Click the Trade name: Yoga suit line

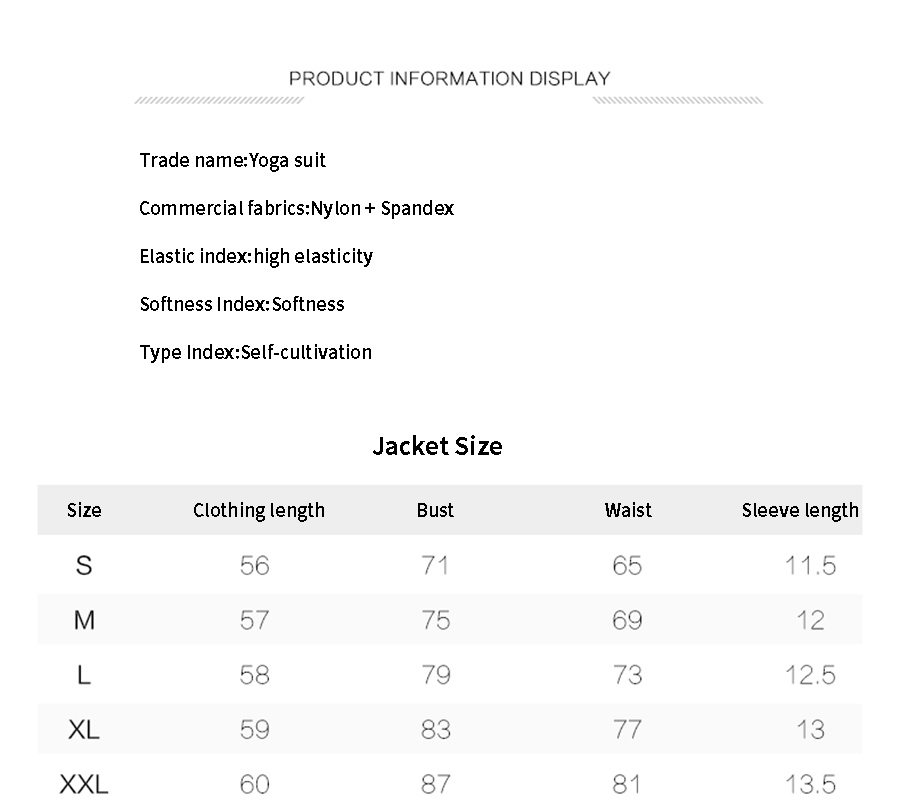(233, 160)
